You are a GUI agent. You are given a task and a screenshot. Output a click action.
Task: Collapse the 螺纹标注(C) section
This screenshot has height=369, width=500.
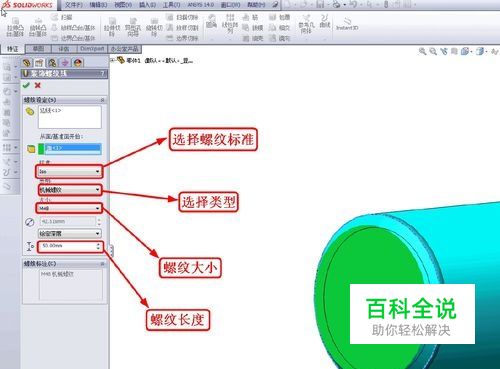pyautogui.click(x=102, y=264)
